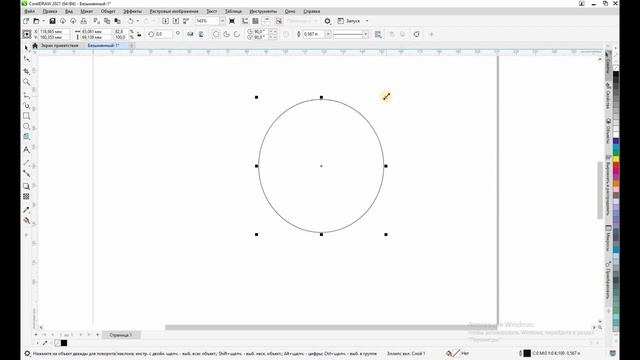The image size is (640, 360).
Task: Select the Pick tool in the toolbox
Action: pyautogui.click(x=27, y=48)
